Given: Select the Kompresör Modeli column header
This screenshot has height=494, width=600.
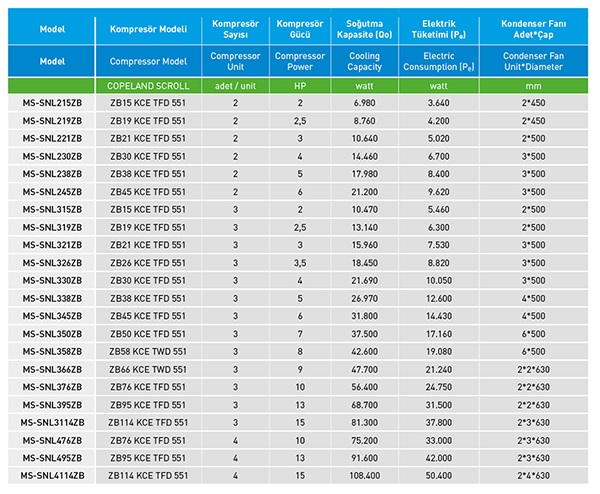Looking at the screenshot, I should (147, 29).
